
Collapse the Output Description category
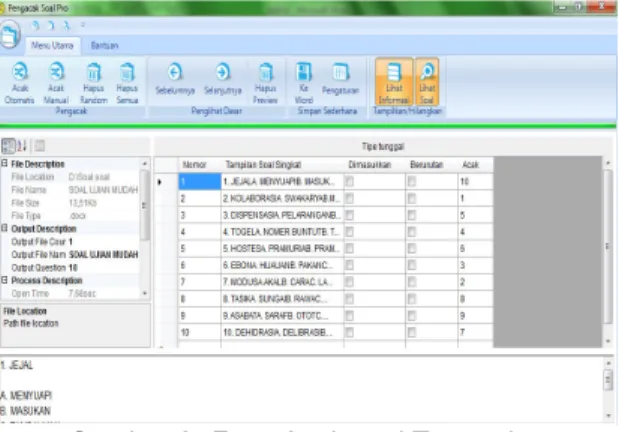tap(4, 228)
